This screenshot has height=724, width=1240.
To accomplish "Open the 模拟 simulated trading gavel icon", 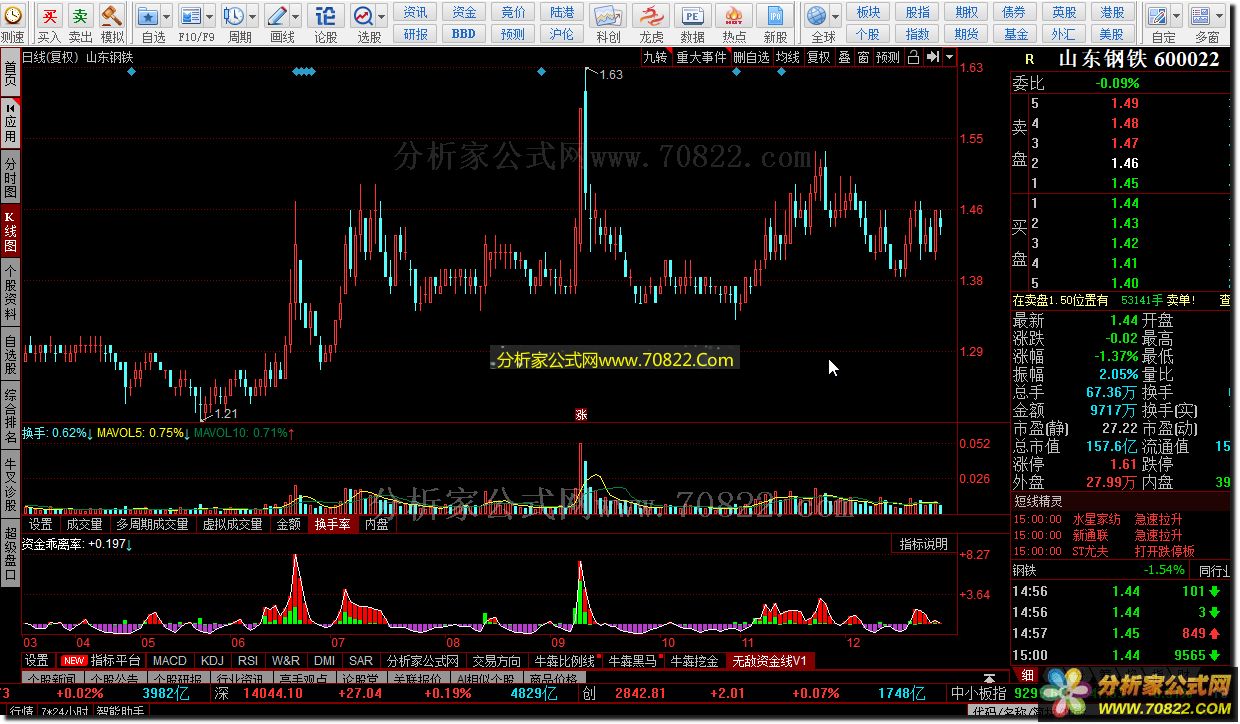I will click(112, 16).
